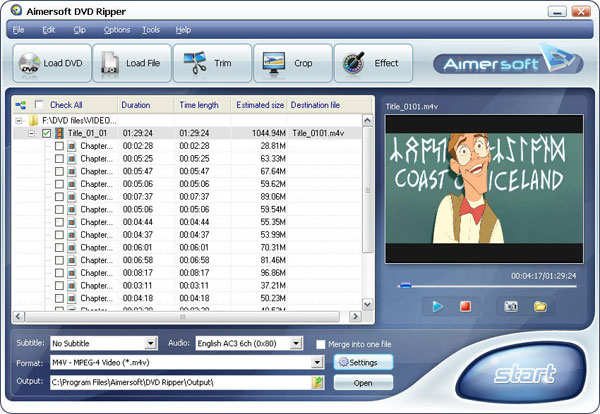Tick the Check All checkbox
The image size is (600, 414).
39,105
